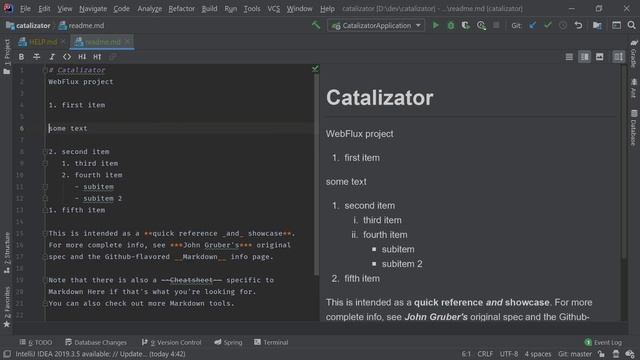
Task: Open the Project tool window sidebar
Action: click(x=7, y=57)
